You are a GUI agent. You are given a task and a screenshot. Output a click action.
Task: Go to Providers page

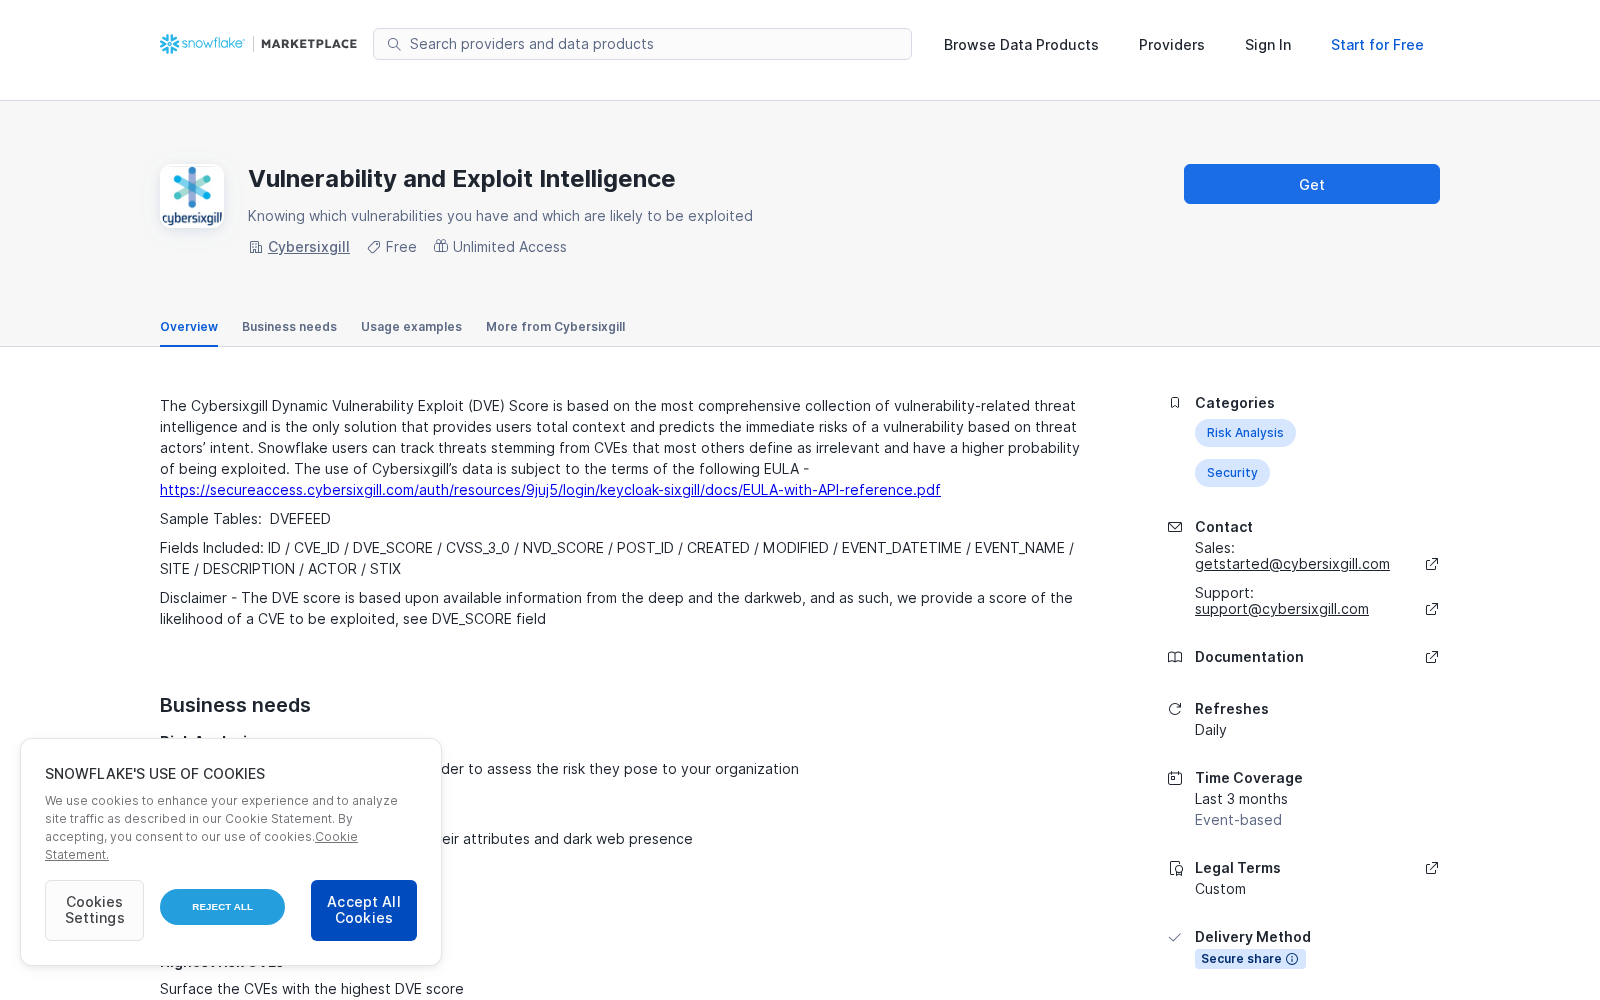(1172, 45)
